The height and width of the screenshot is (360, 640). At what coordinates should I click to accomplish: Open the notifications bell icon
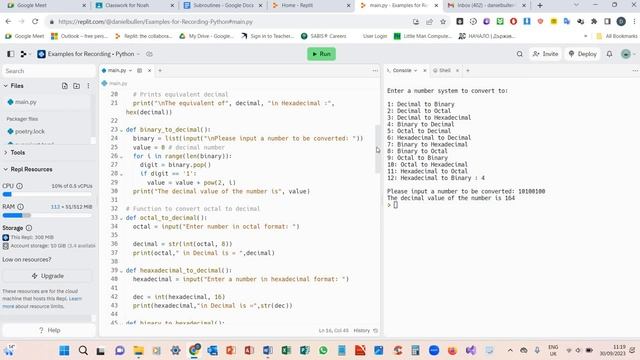(x=609, y=54)
